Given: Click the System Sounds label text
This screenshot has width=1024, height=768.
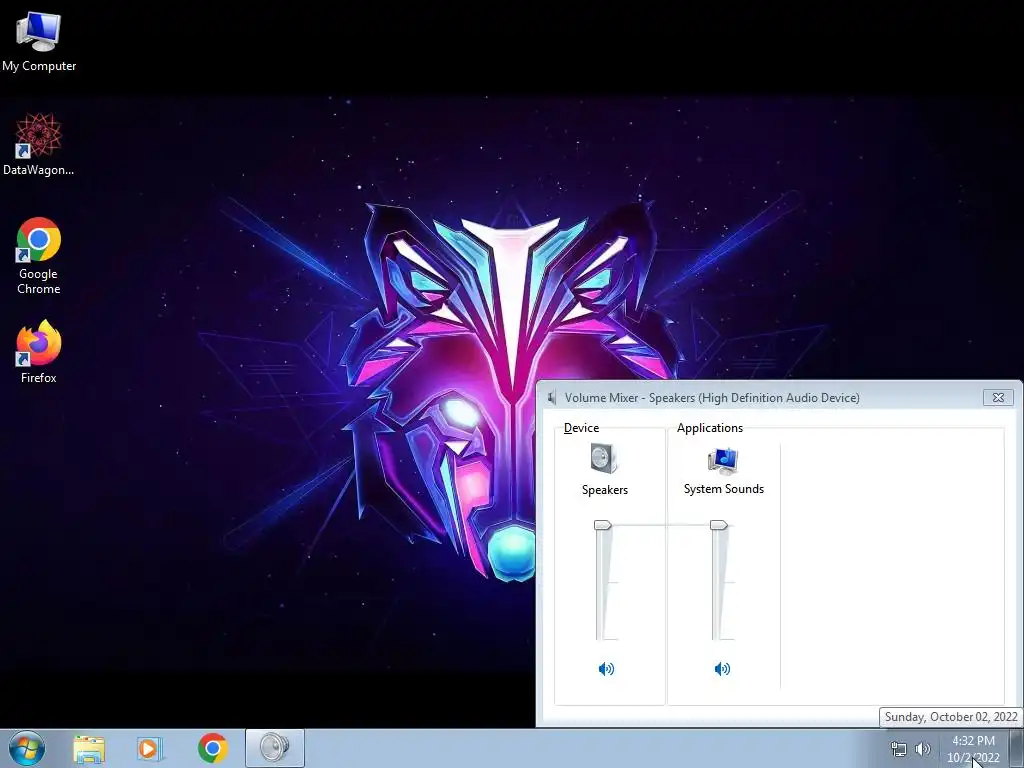Looking at the screenshot, I should point(724,488).
